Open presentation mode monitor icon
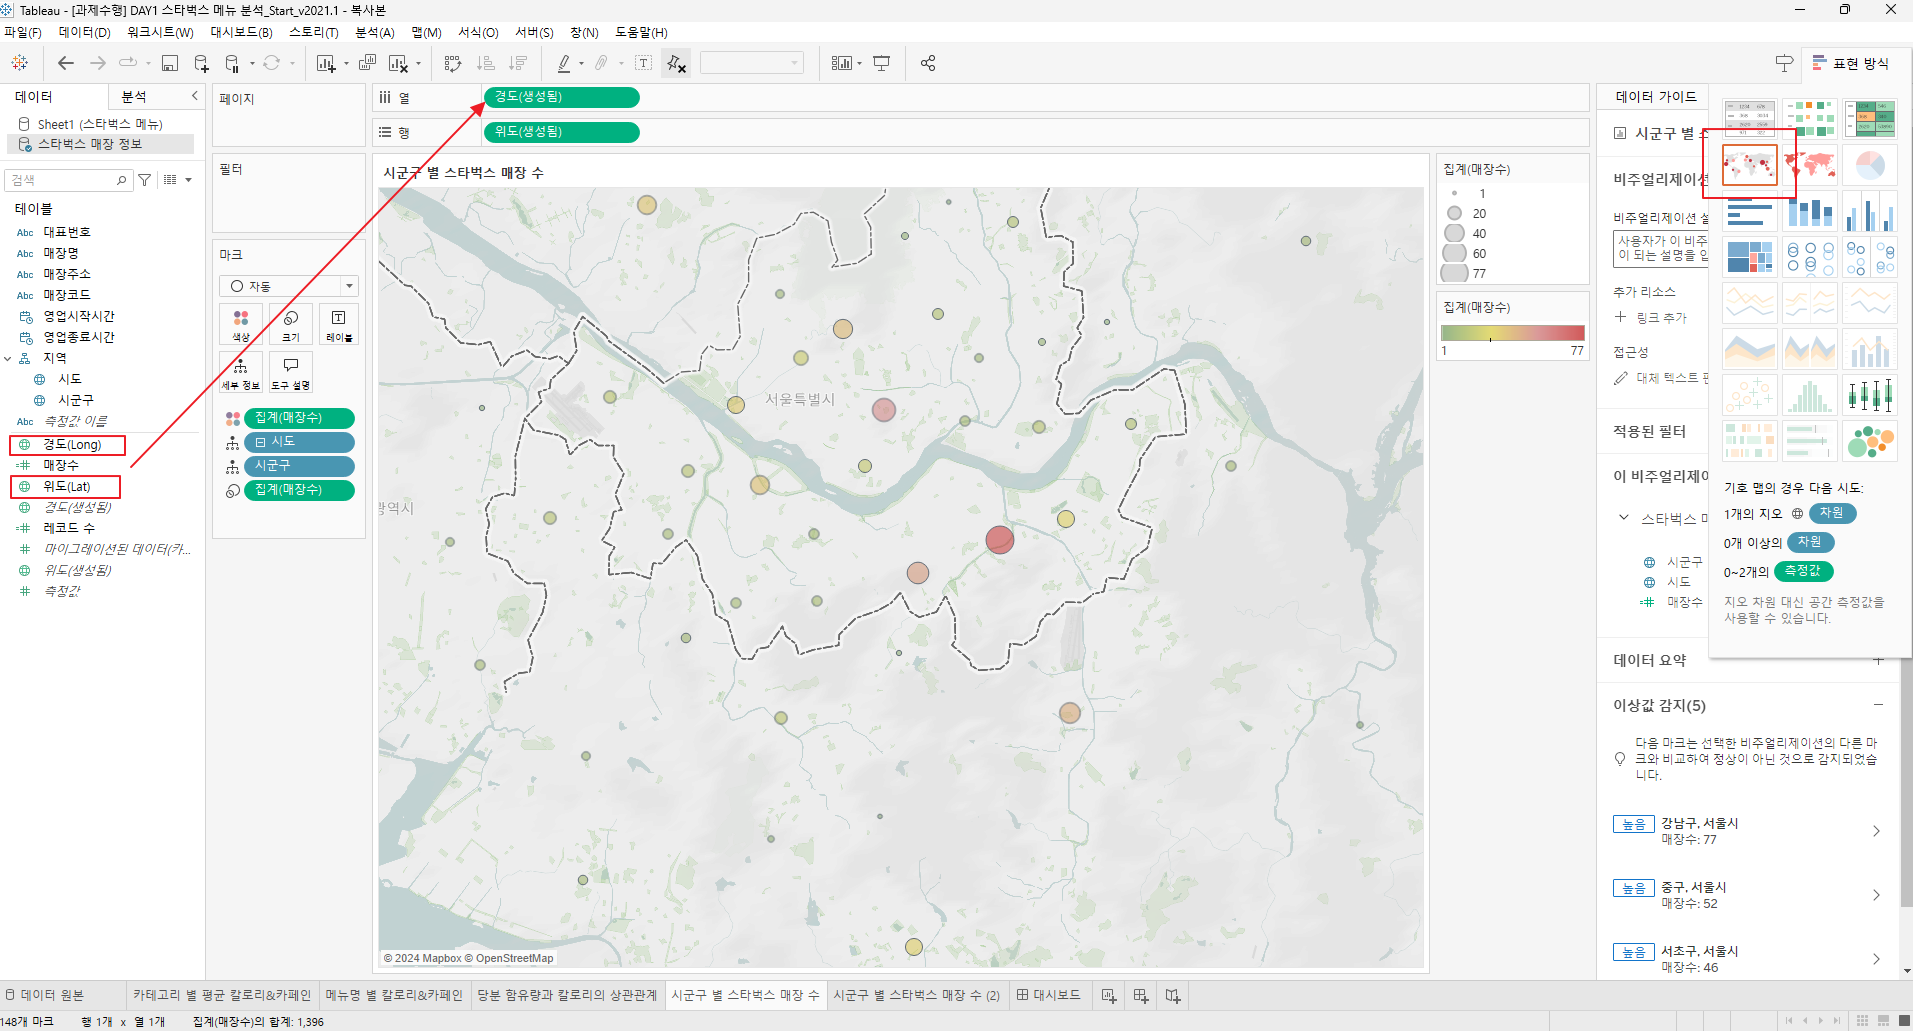The width and height of the screenshot is (1913, 1031). (x=881, y=63)
